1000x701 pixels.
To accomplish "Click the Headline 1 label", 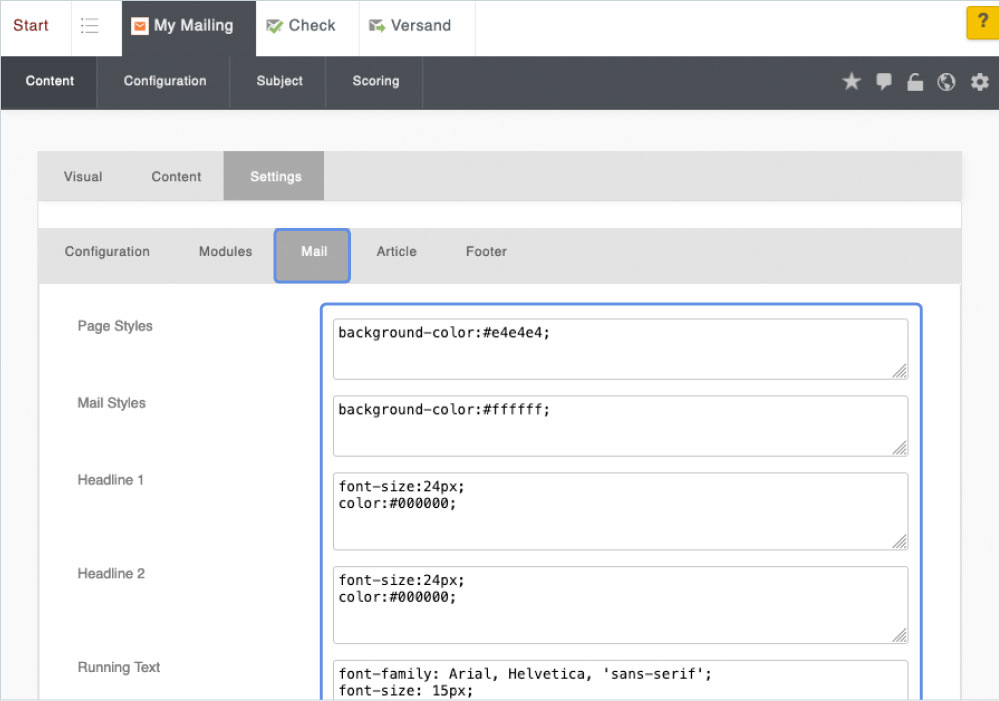I will [x=110, y=480].
